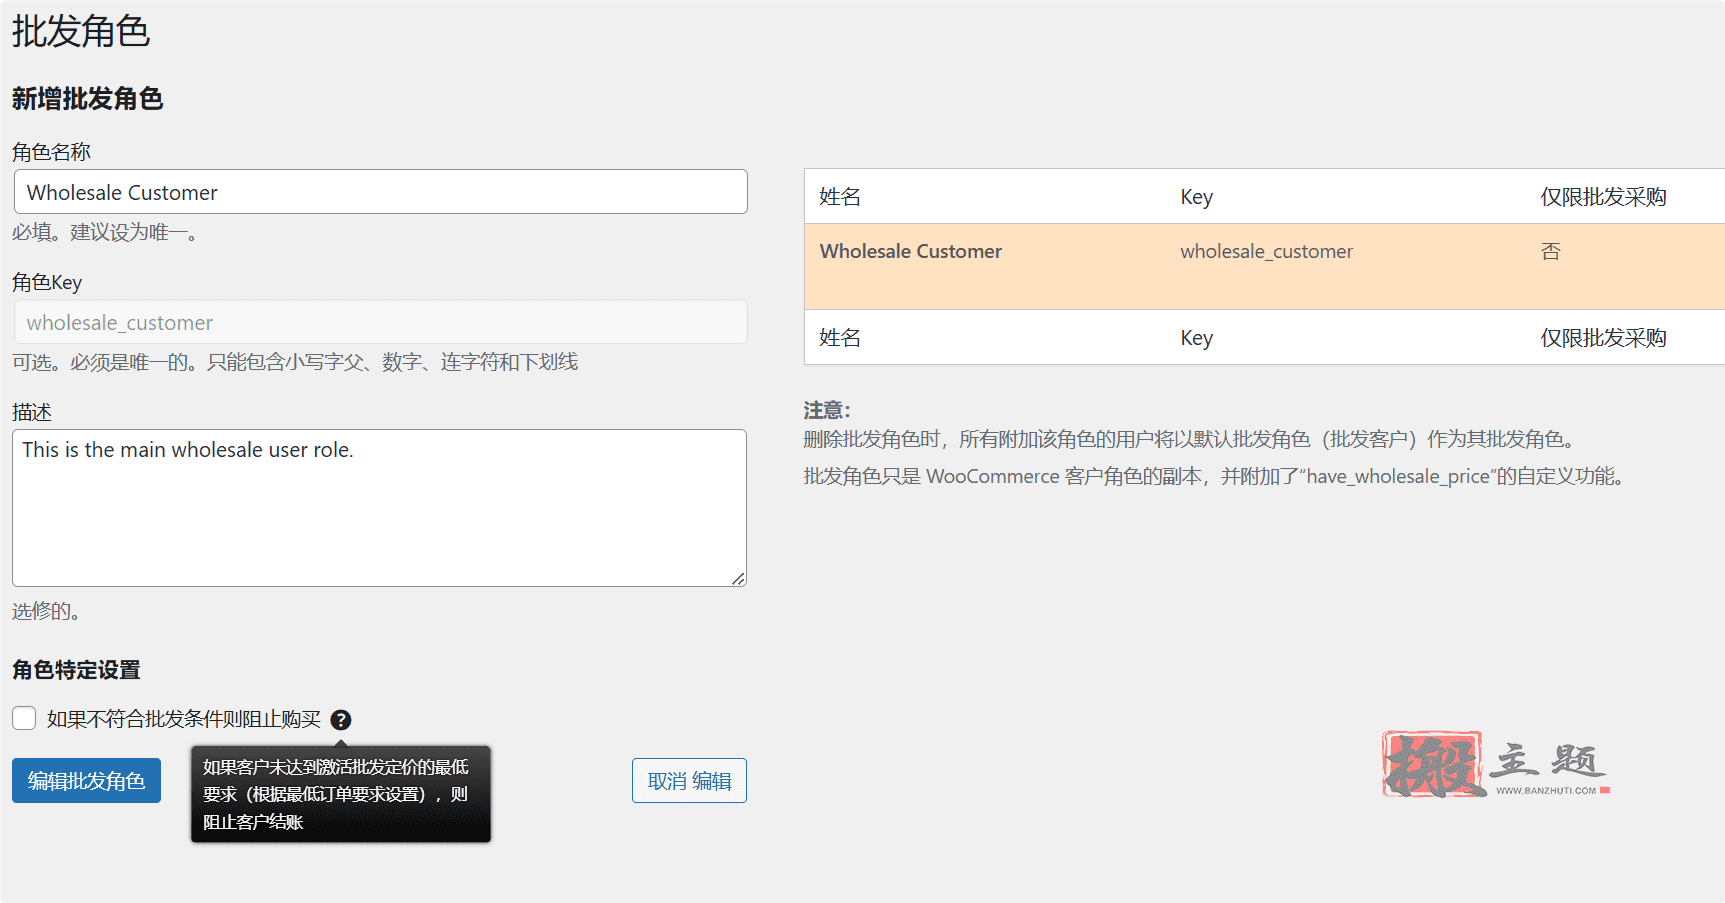Click the Key column header at top
The image size is (1725, 903).
tap(1196, 197)
